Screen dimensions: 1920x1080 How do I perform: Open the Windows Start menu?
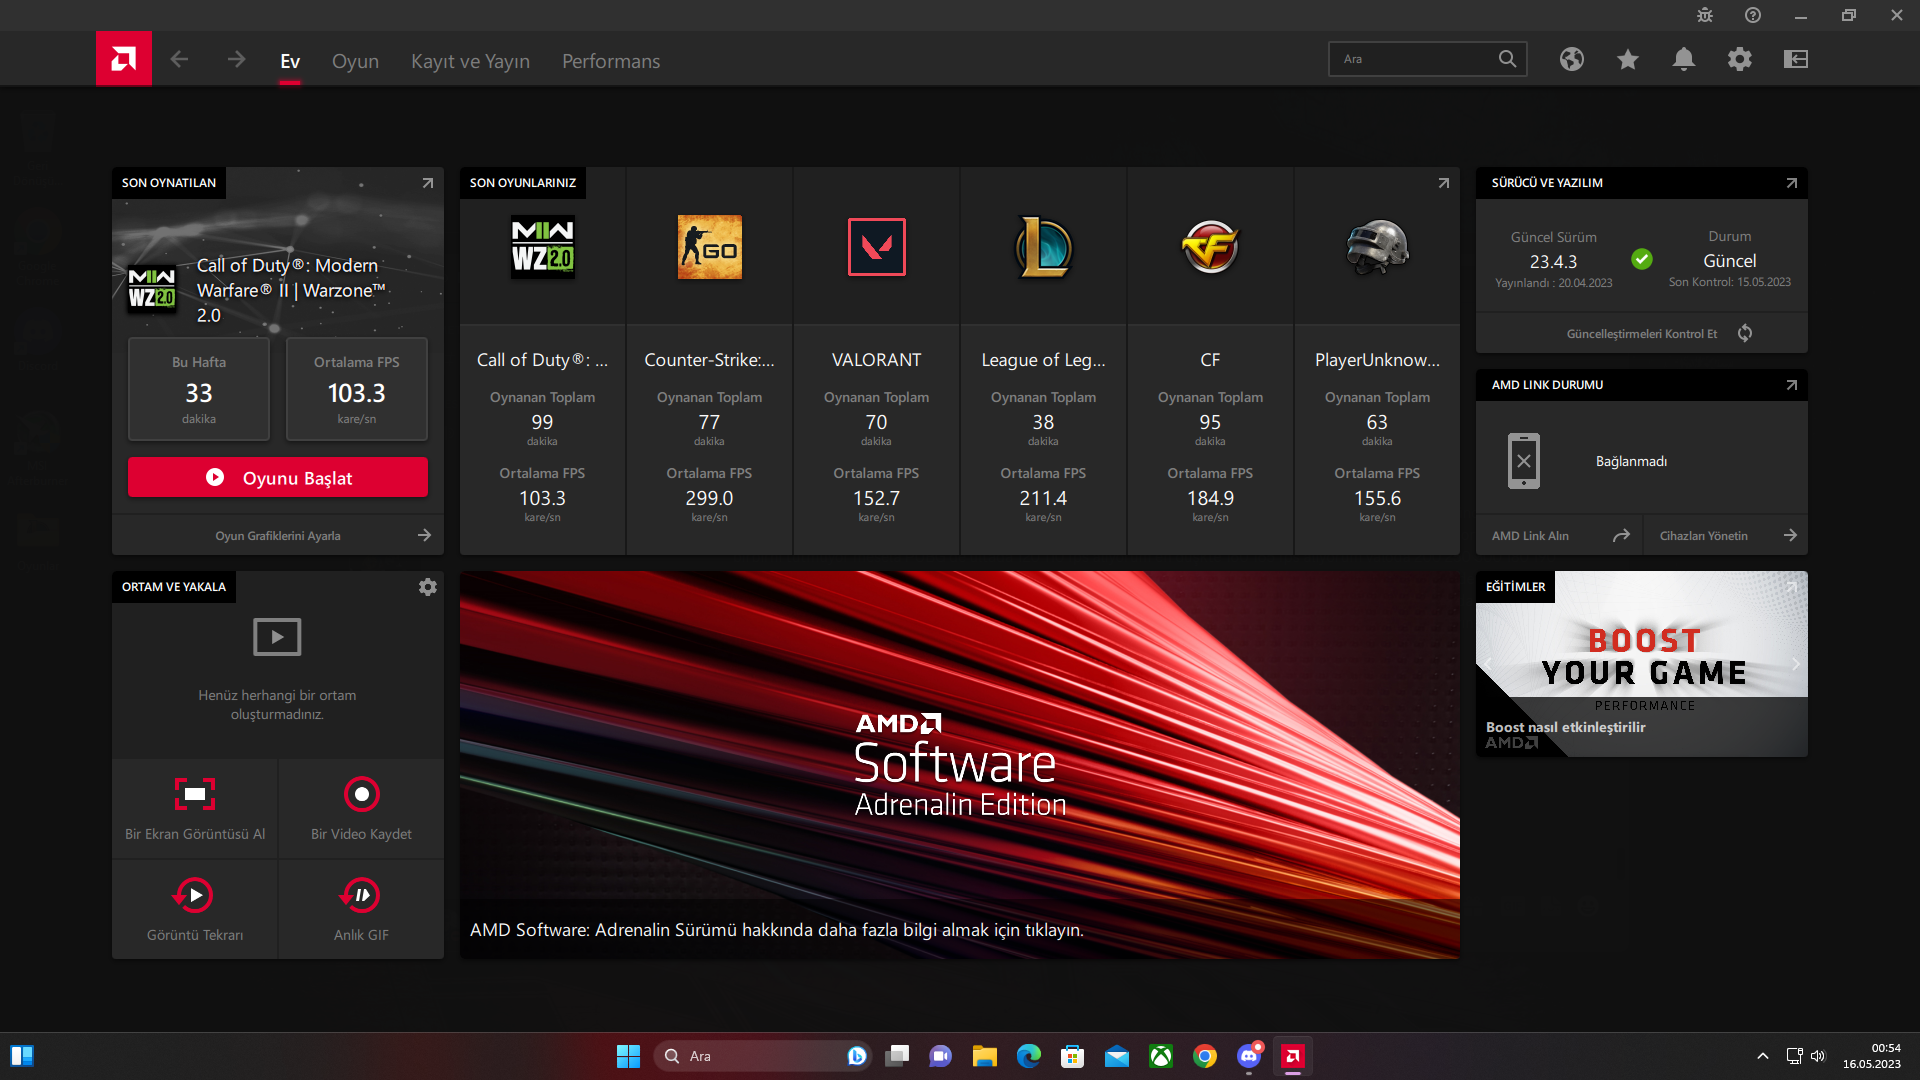pos(628,1056)
